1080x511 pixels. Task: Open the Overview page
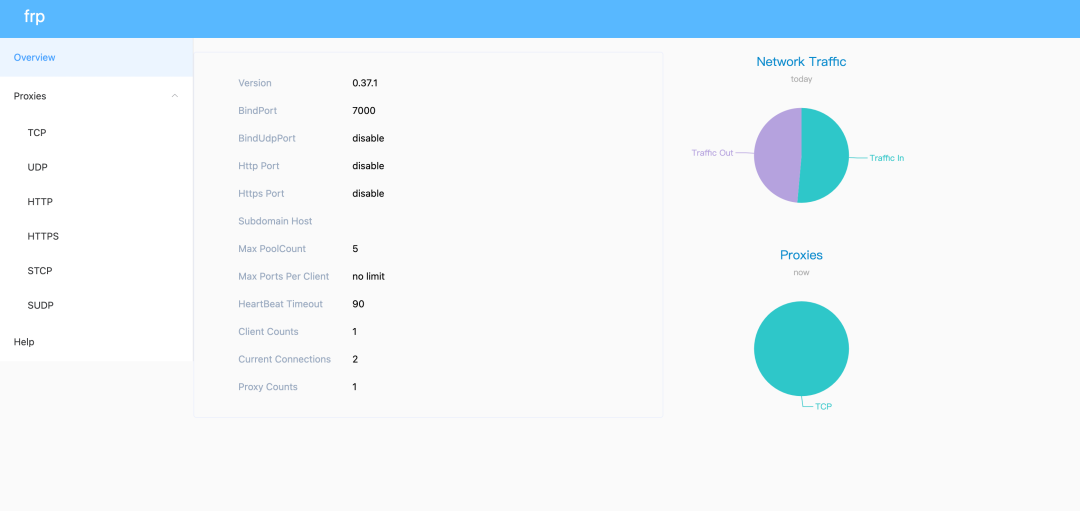[x=35, y=58]
